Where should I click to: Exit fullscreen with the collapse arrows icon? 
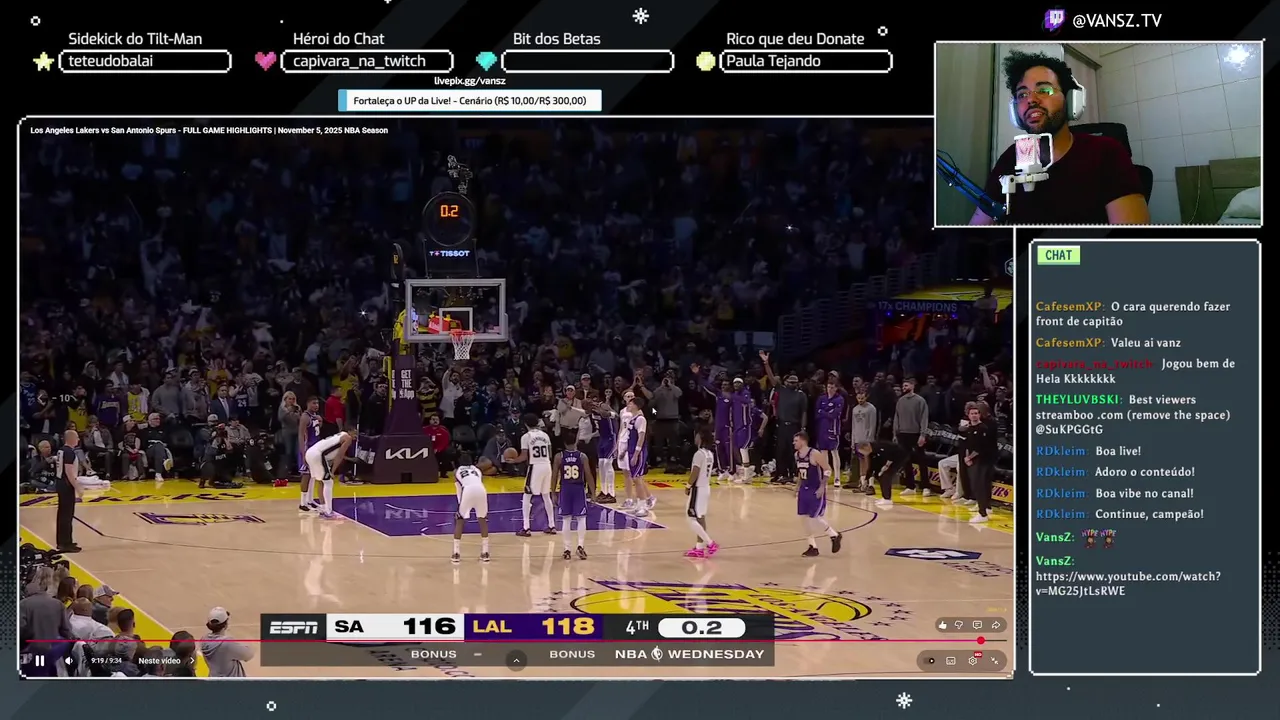point(994,660)
